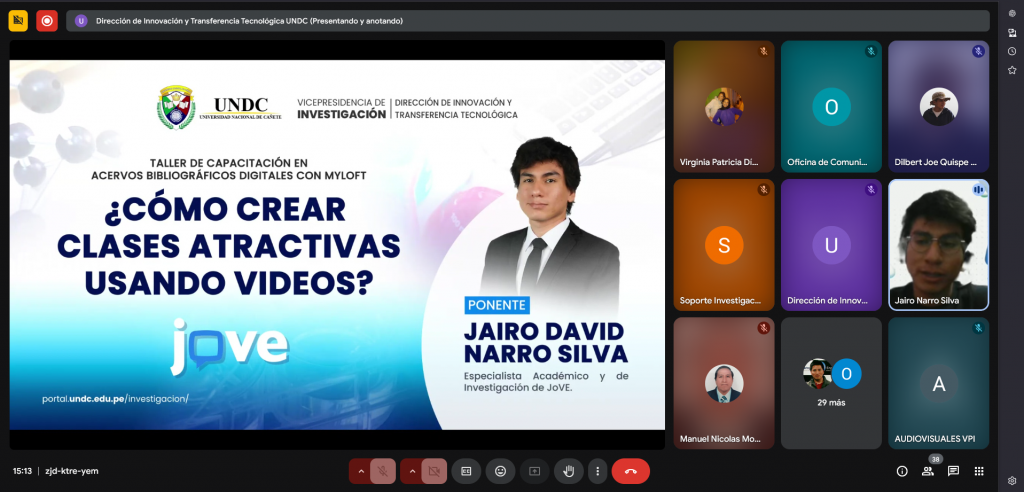Open the activities grid icon
Image resolution: width=1024 pixels, height=492 pixels.
pos(979,471)
